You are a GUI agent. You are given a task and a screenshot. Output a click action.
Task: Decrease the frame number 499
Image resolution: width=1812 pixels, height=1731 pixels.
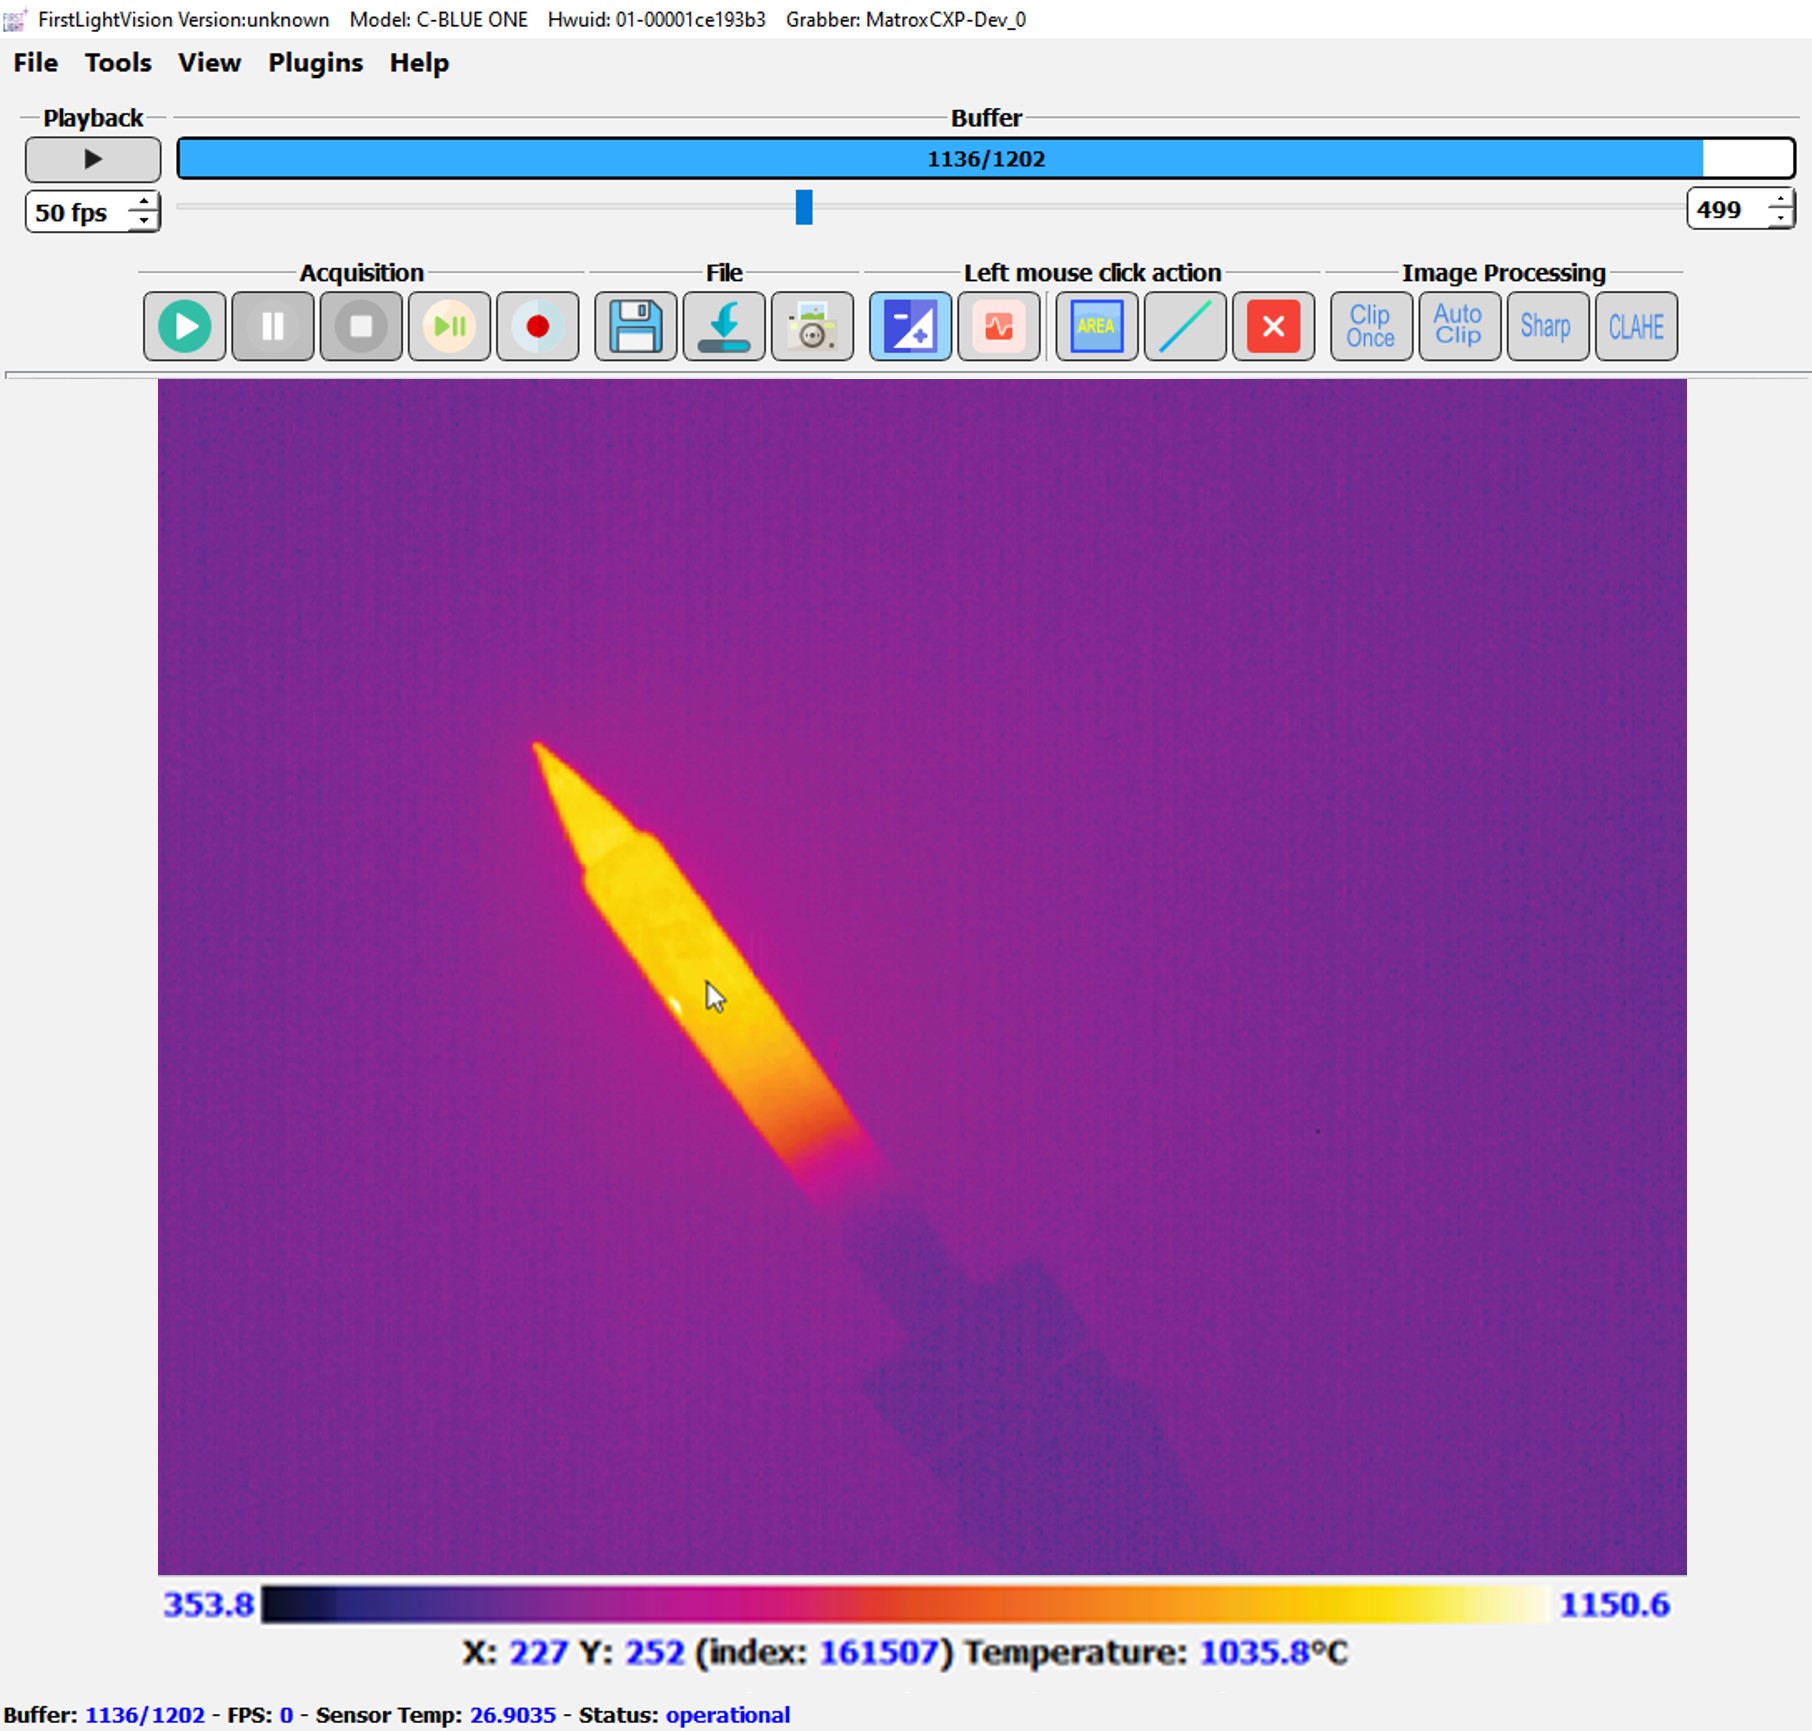pyautogui.click(x=1780, y=218)
